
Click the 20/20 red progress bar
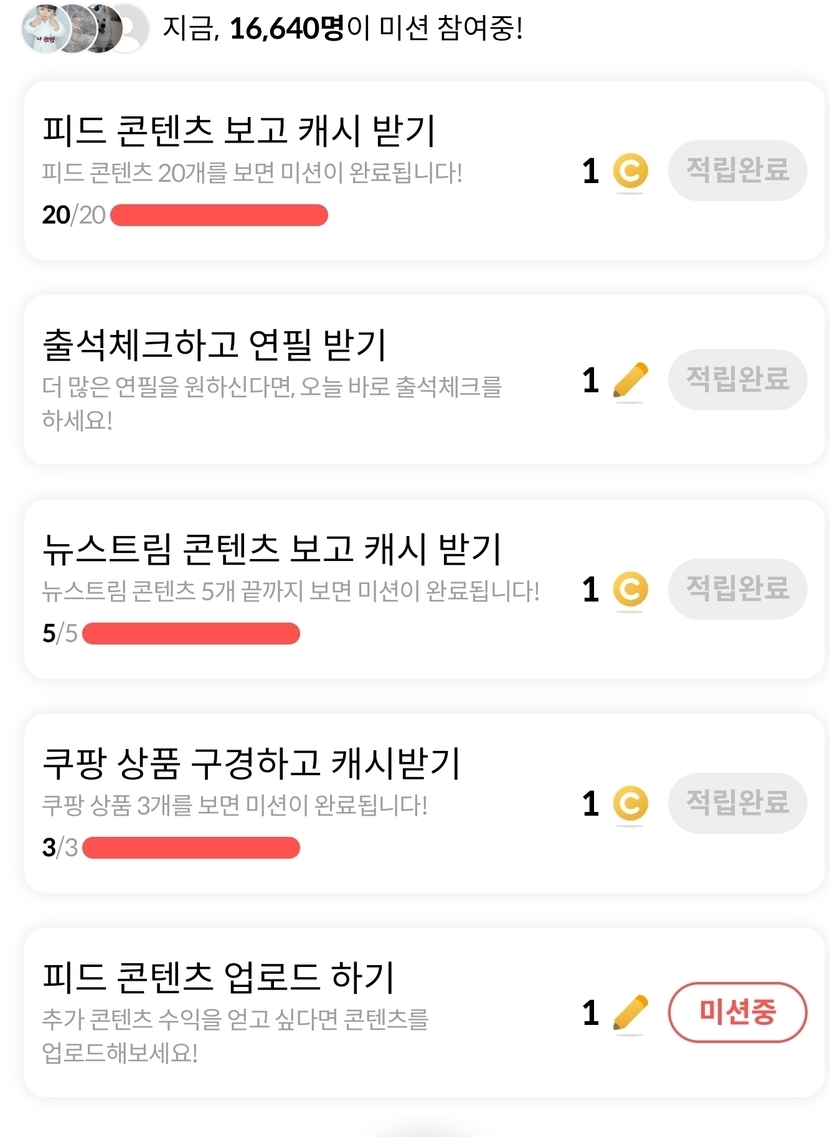click(x=218, y=215)
